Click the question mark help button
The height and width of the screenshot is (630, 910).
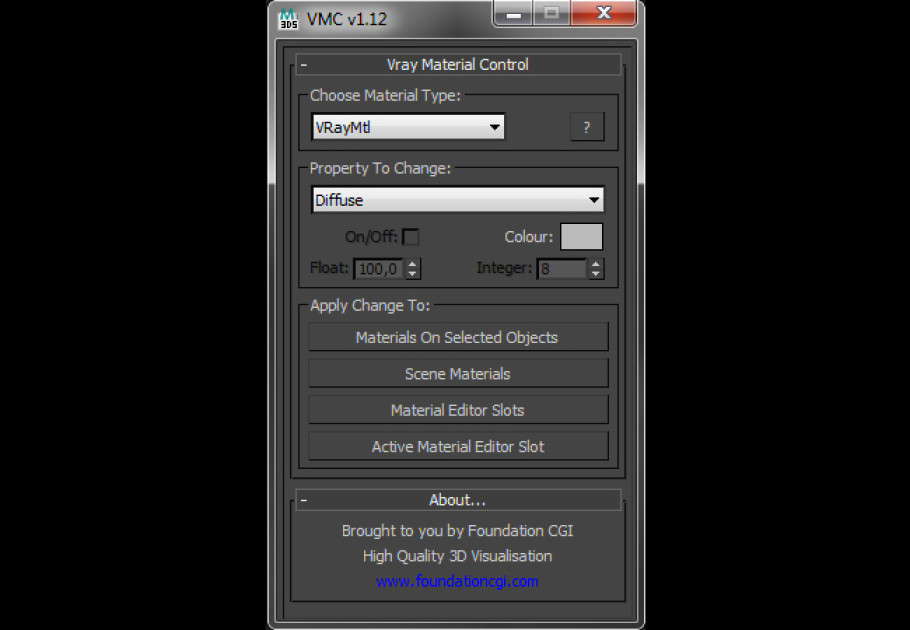(x=587, y=127)
